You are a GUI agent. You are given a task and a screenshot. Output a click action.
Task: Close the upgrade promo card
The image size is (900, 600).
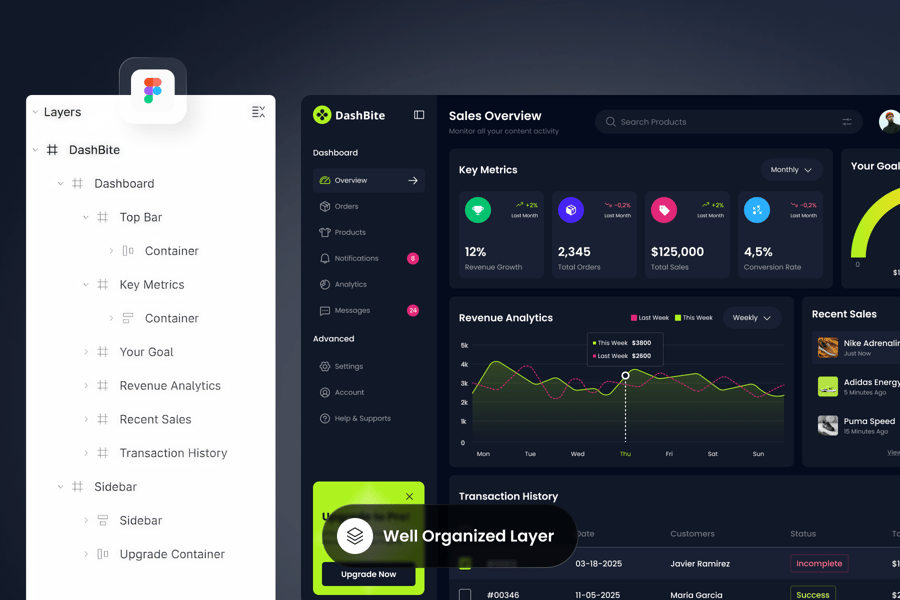(409, 496)
